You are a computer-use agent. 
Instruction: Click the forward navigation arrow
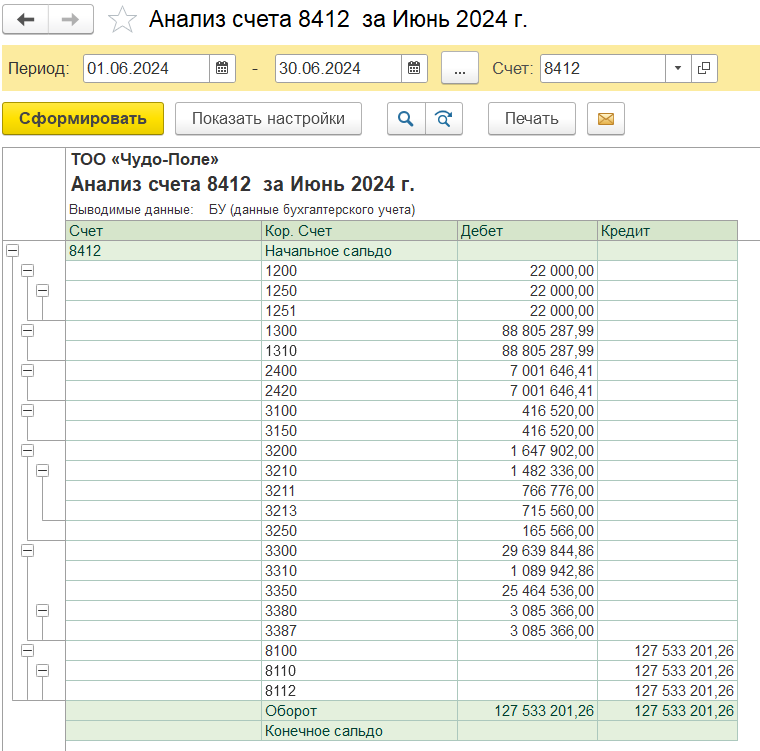coord(71,20)
